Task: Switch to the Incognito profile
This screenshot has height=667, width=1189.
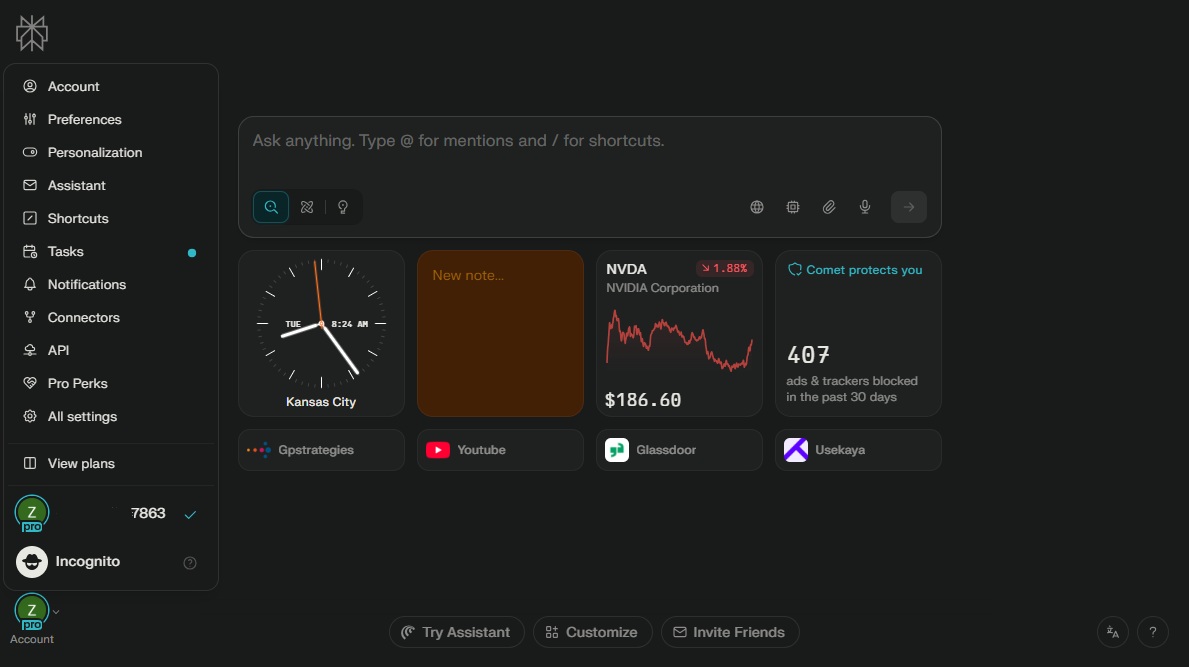Action: pos(88,562)
